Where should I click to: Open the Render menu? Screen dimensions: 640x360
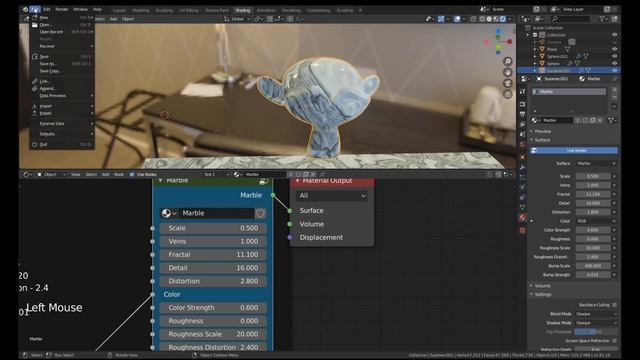(x=62, y=9)
